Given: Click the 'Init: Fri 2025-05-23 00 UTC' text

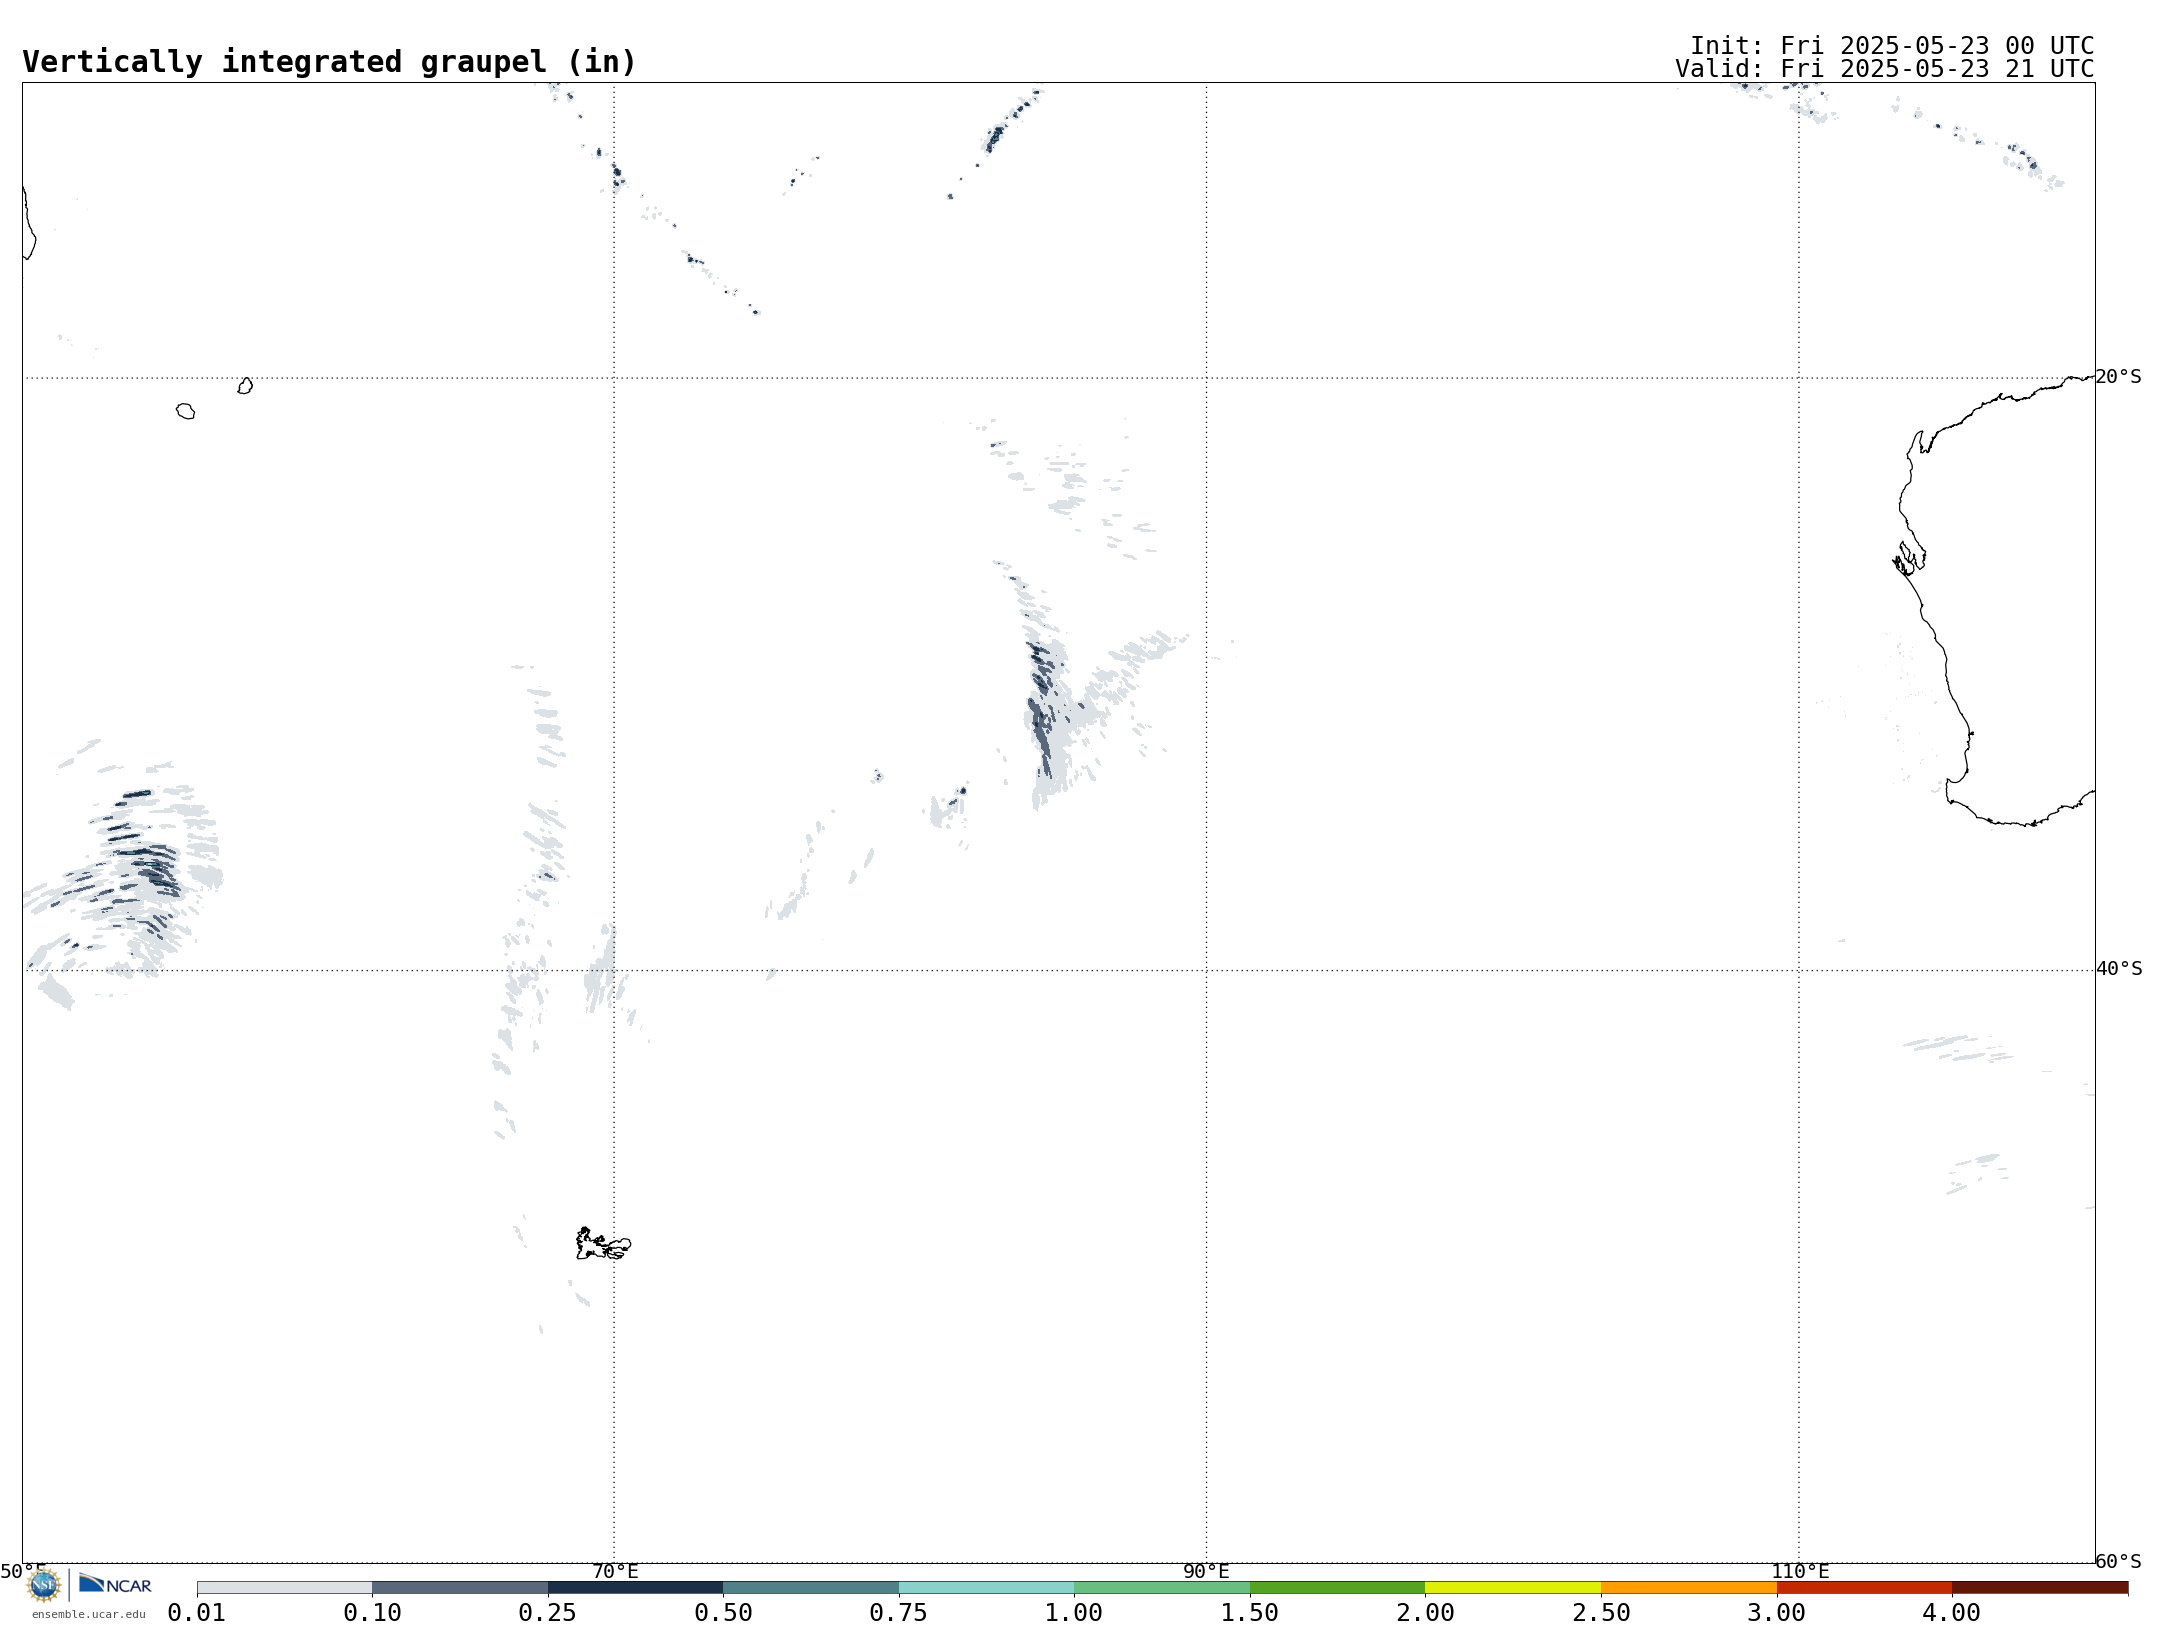Looking at the screenshot, I should click(1892, 46).
